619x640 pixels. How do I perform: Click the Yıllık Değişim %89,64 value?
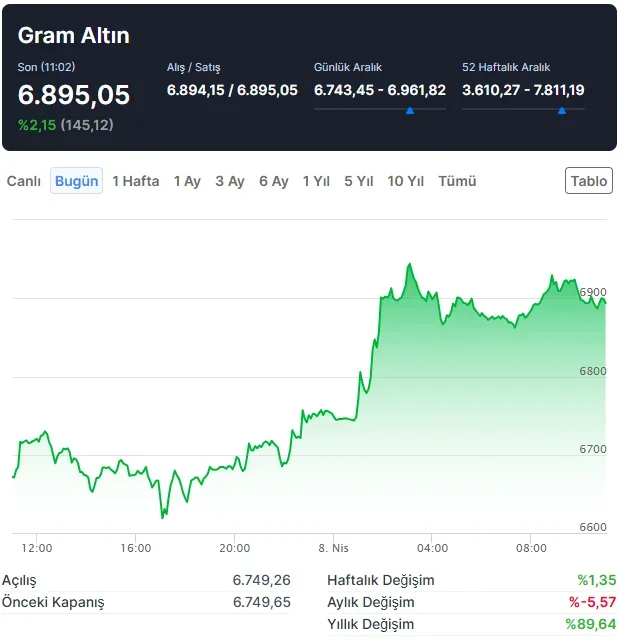pos(590,624)
